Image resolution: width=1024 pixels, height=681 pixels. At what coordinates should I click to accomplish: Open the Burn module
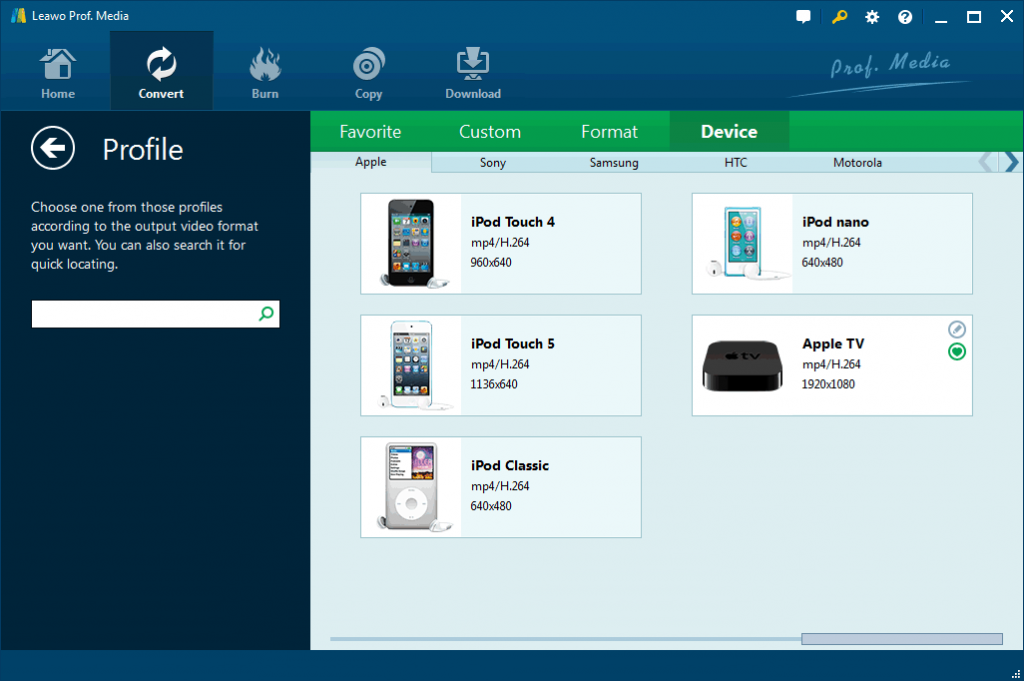(265, 72)
